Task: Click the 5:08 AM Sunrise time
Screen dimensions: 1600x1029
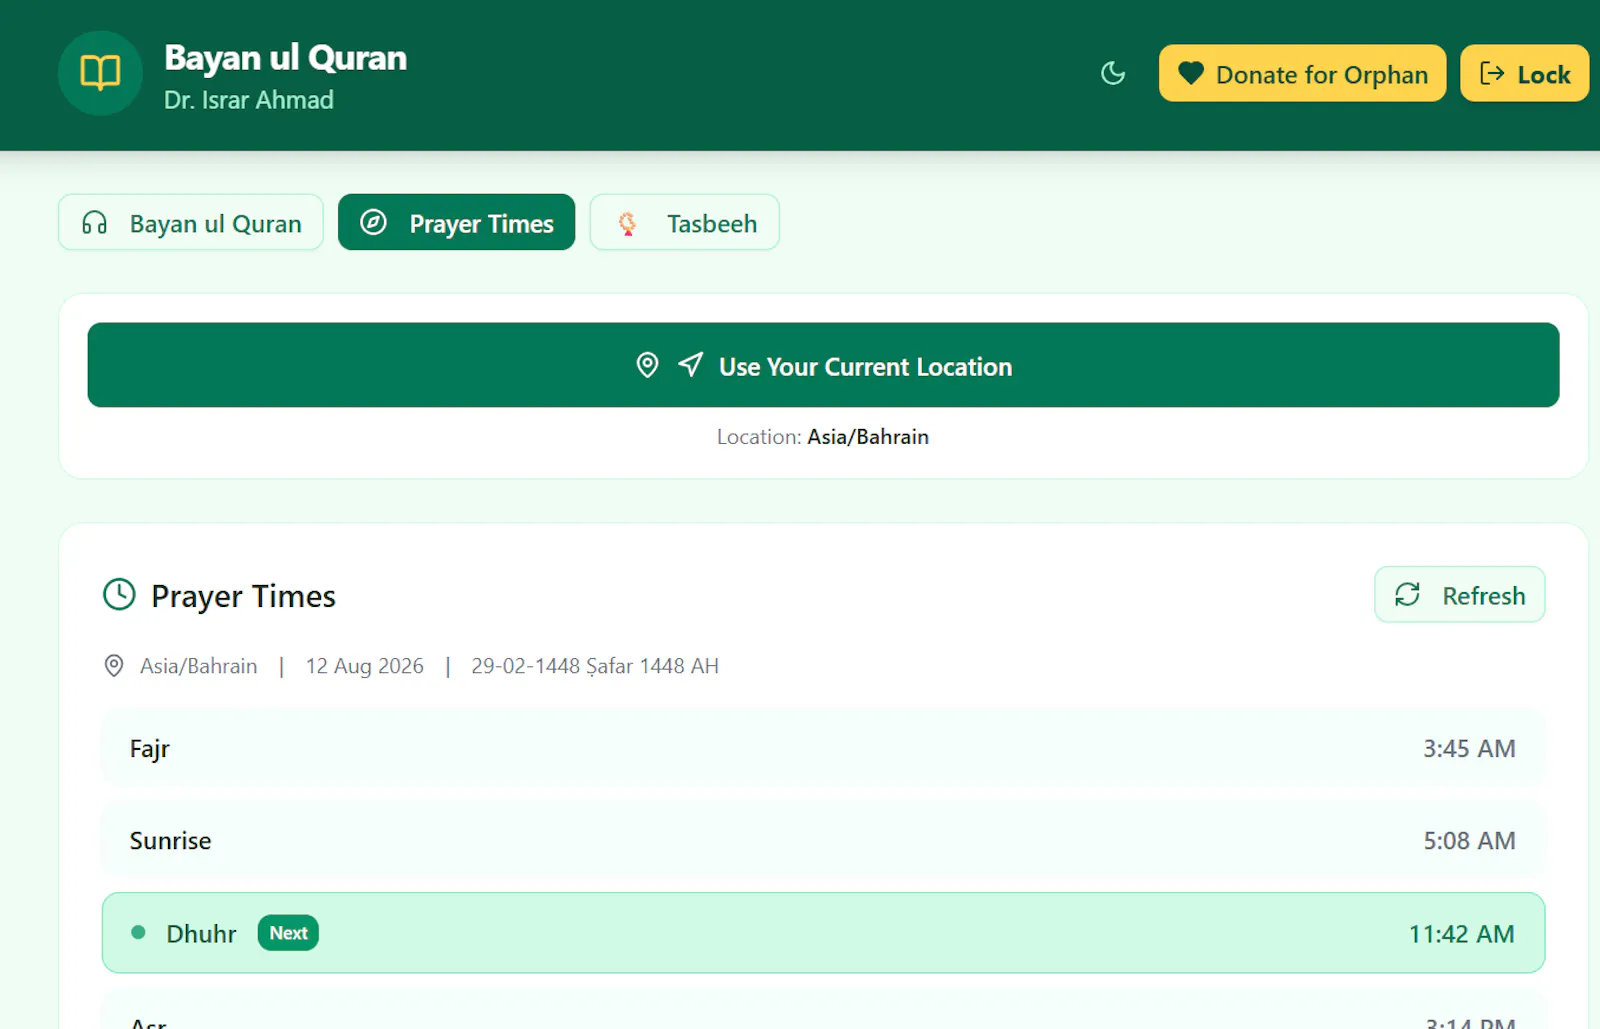Action: (1469, 840)
